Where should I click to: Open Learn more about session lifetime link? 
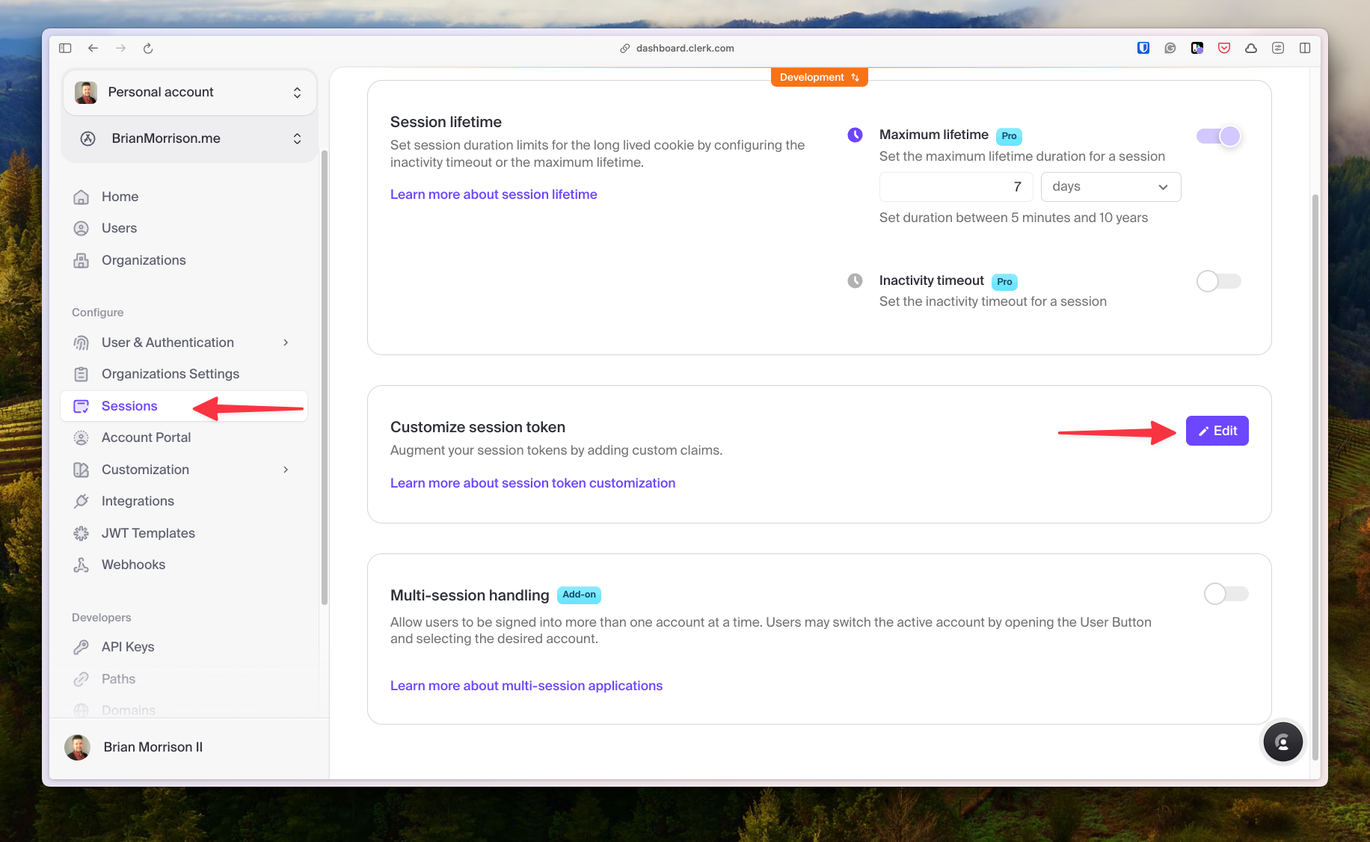pos(493,194)
